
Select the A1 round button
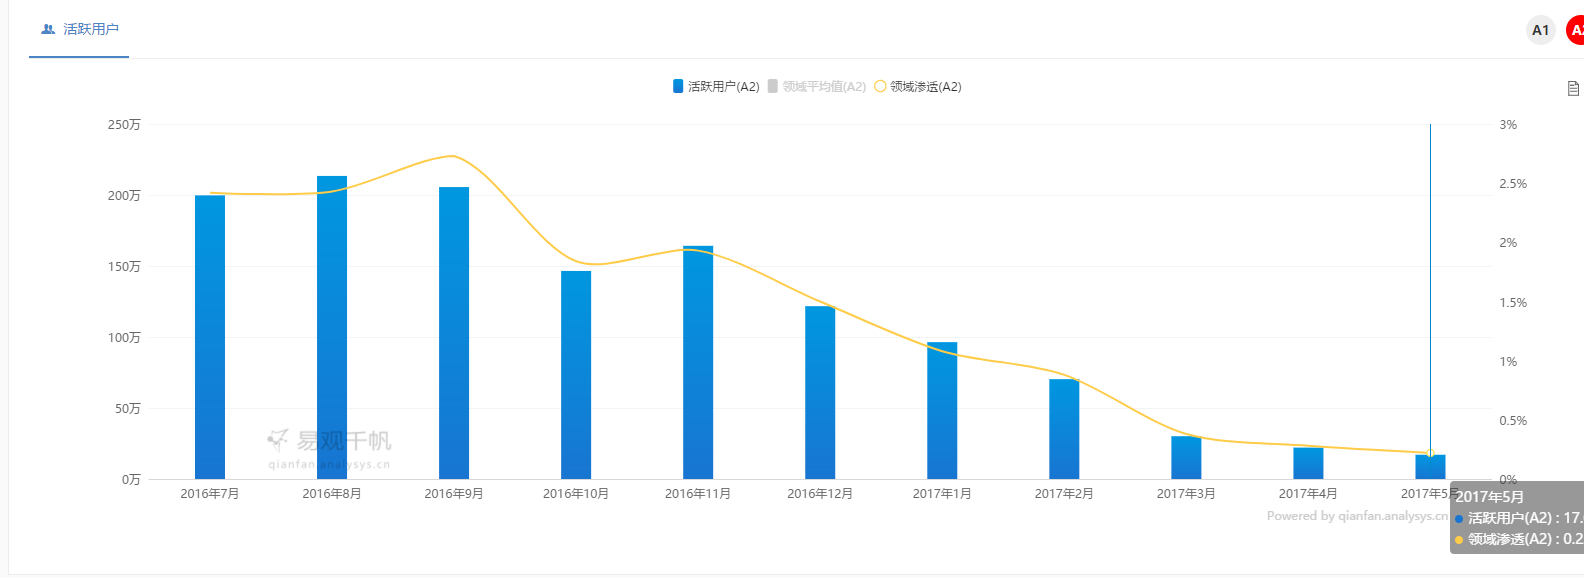coord(1540,30)
